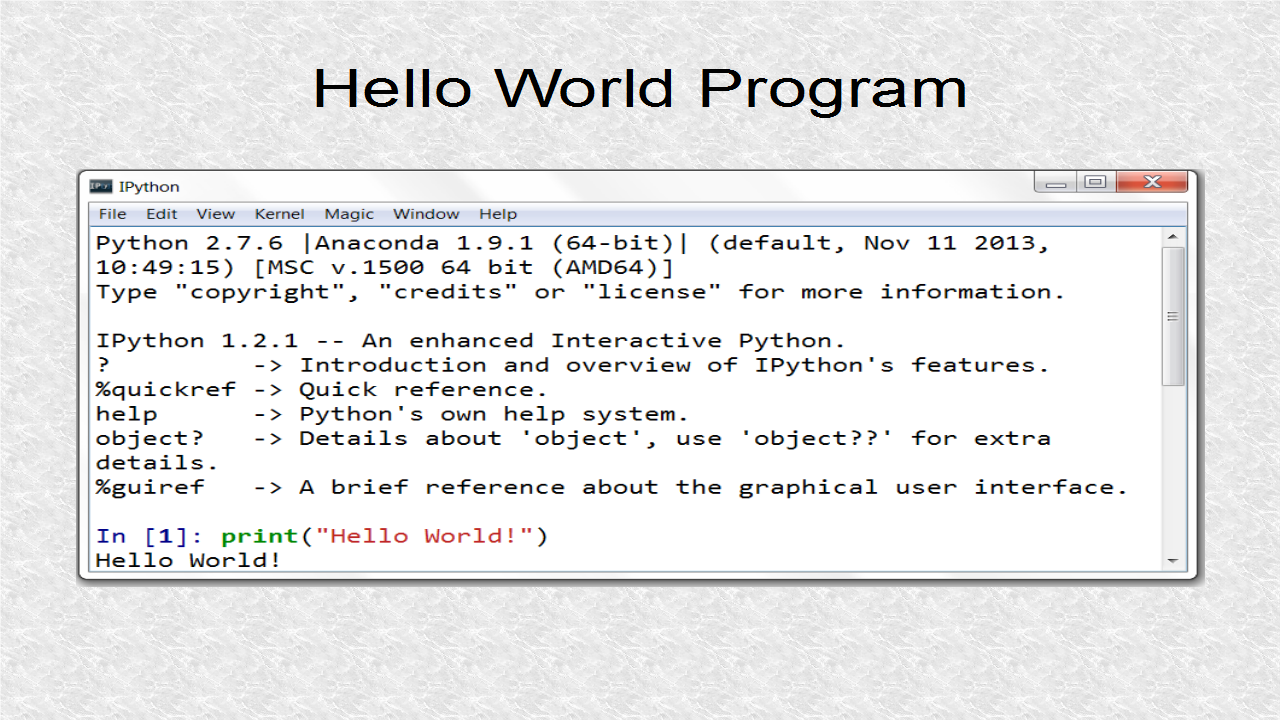
Task: Click the Hello World Program slide title
Action: pos(640,88)
